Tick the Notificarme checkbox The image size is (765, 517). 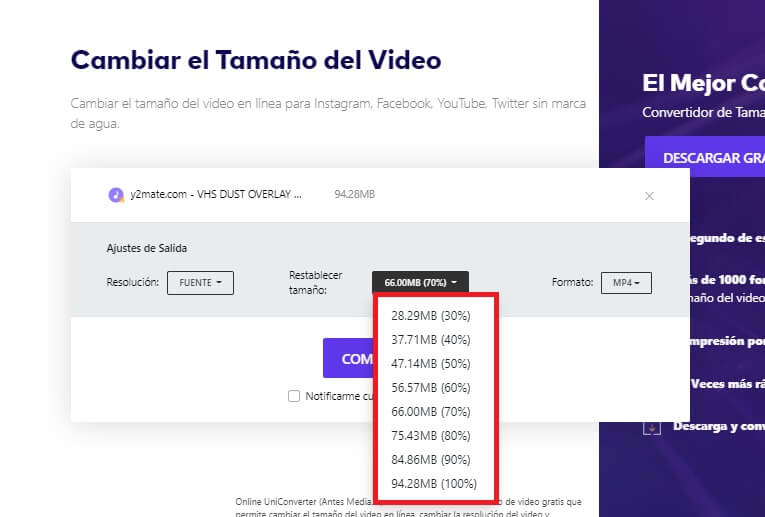tap(294, 396)
